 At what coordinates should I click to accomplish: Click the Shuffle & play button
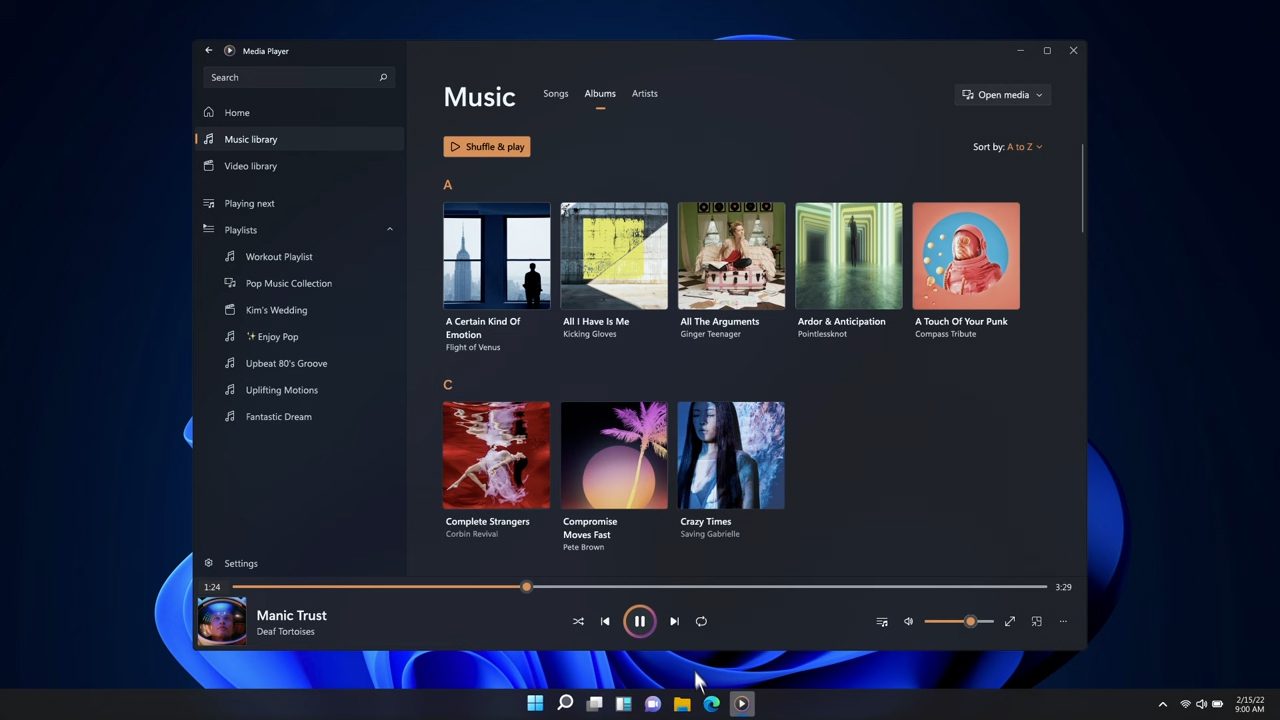tap(486, 146)
